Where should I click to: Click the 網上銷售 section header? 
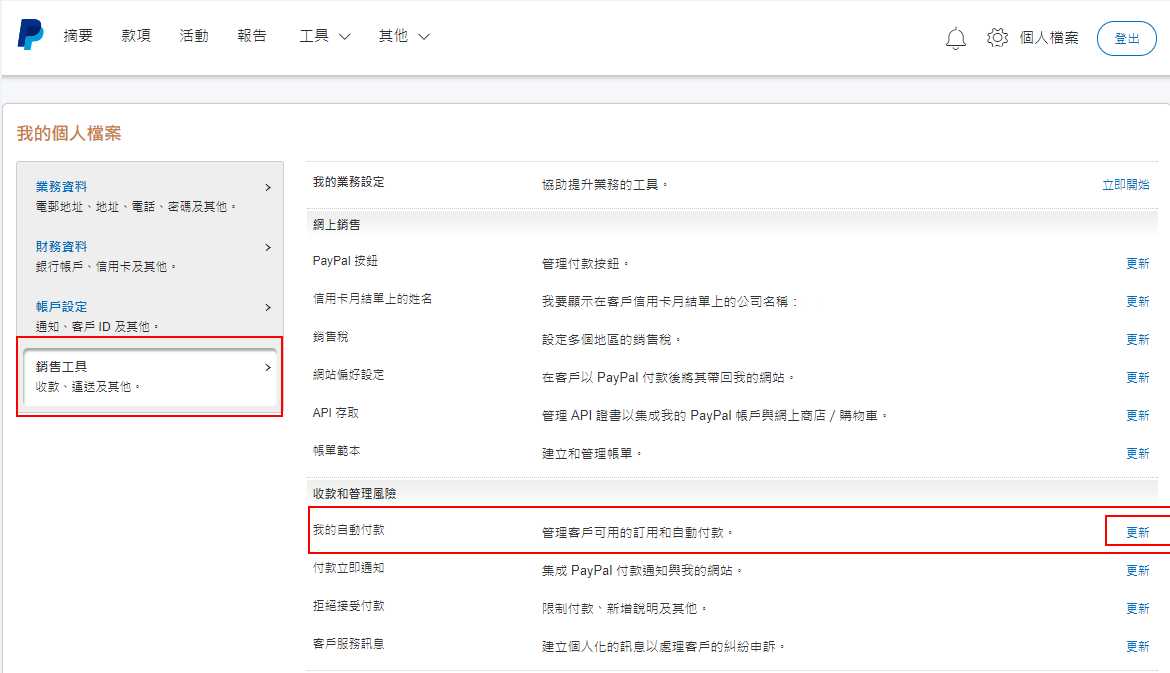(337, 224)
